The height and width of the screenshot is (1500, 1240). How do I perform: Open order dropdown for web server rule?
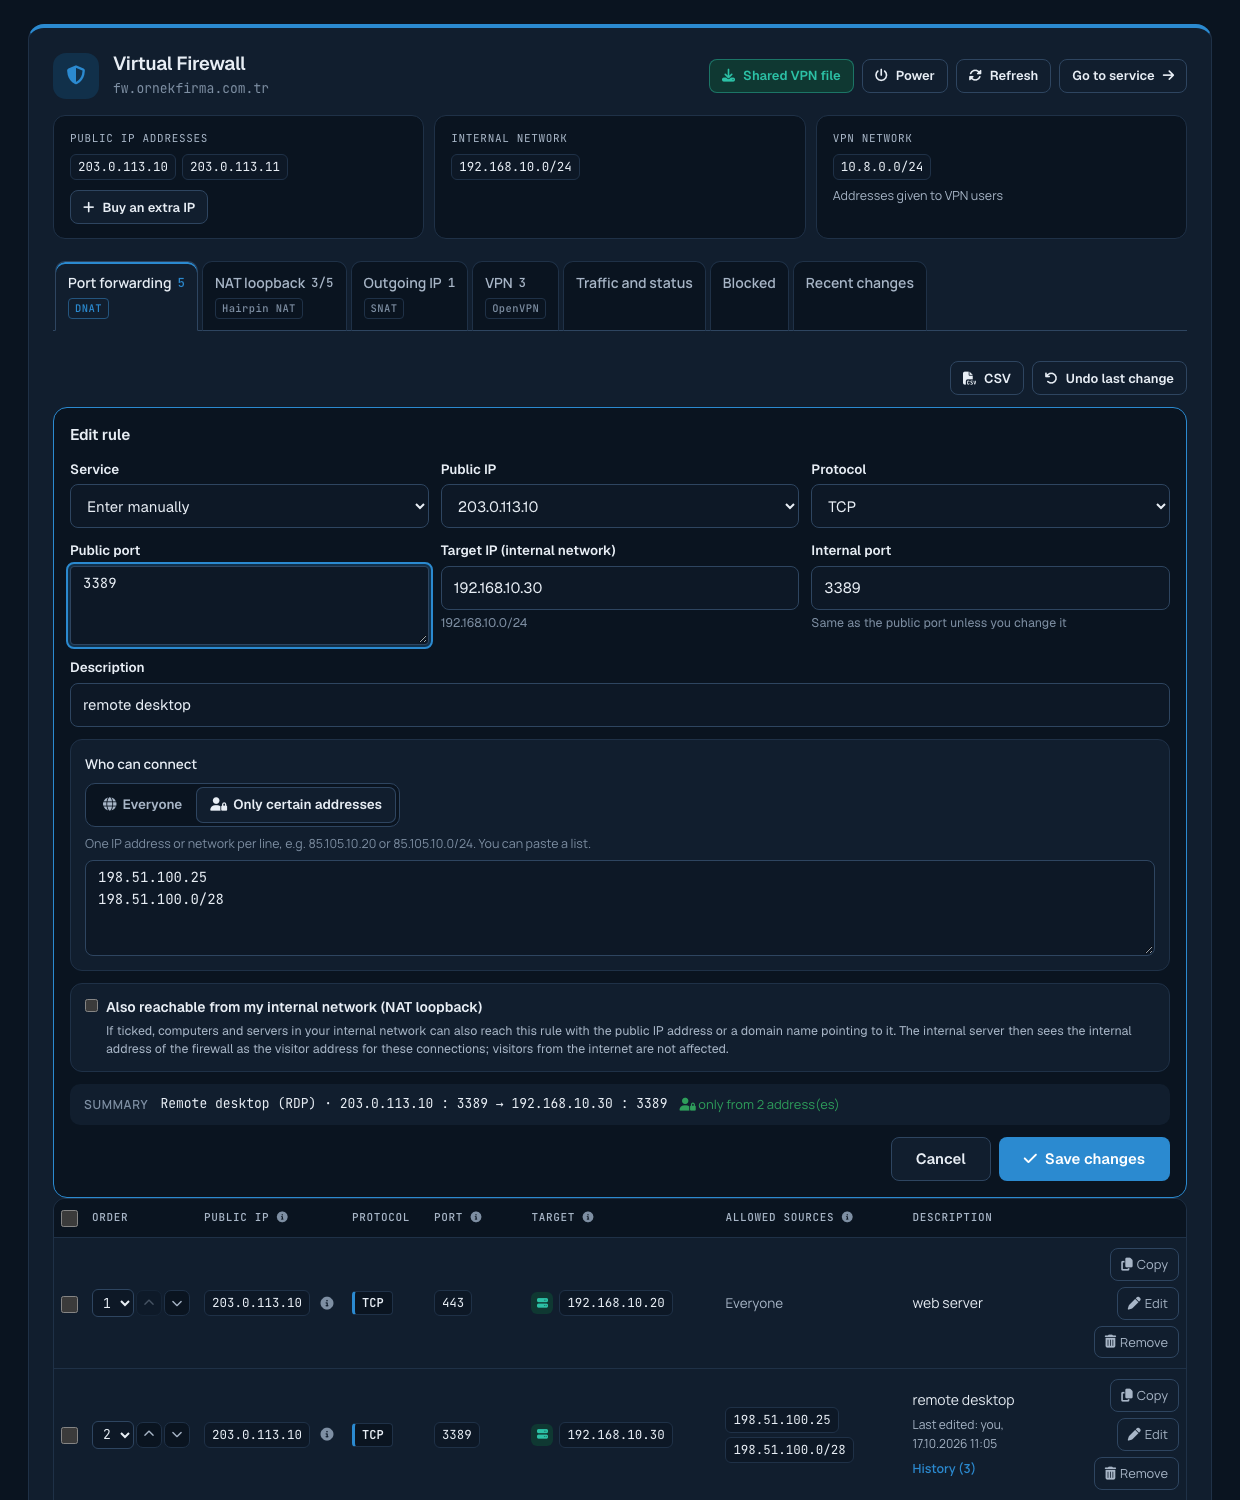click(x=113, y=1303)
